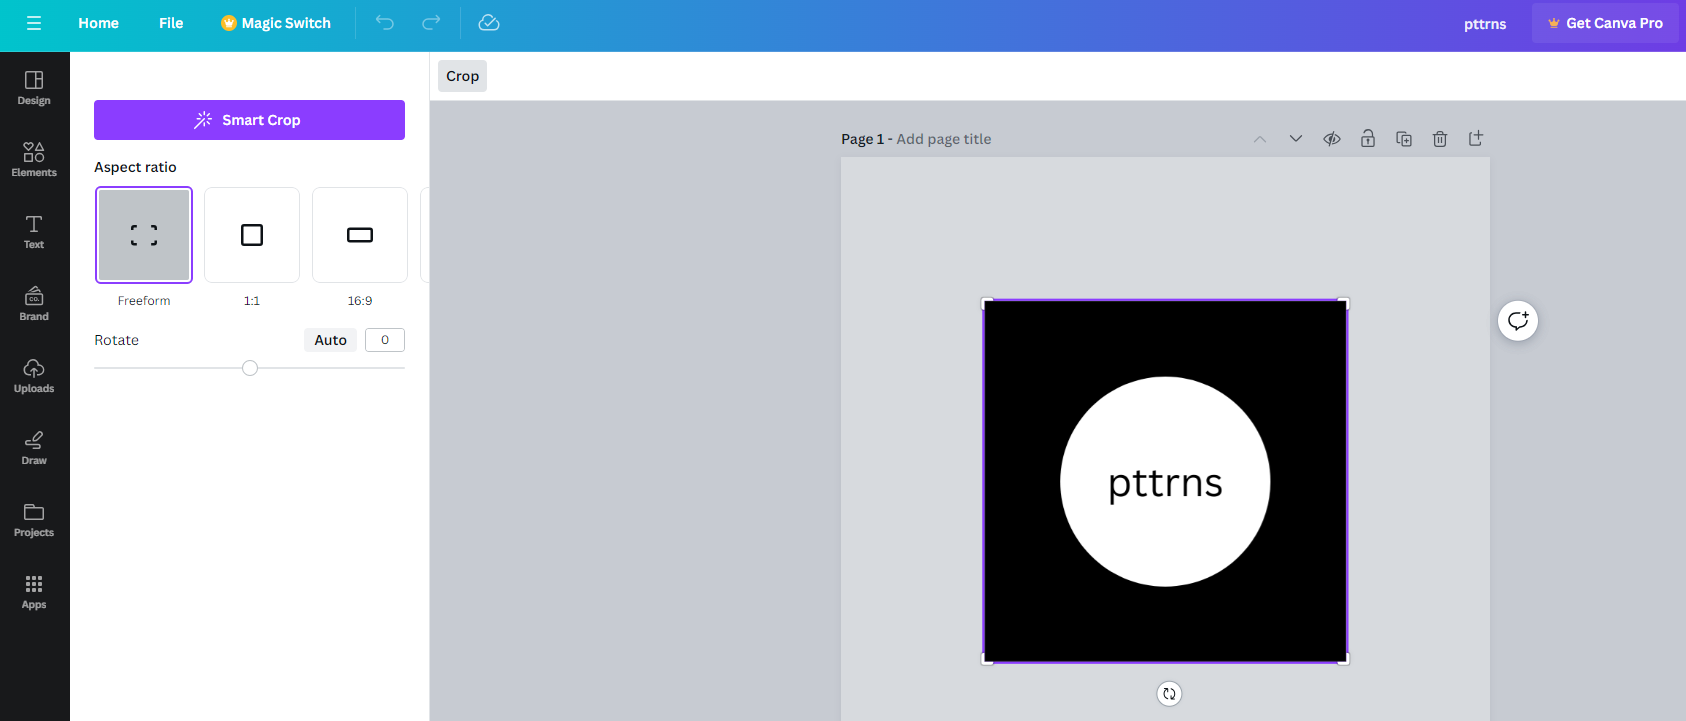Screen dimensions: 1686x721
Task: Delete Page 1 with trash icon
Action: click(x=1440, y=139)
